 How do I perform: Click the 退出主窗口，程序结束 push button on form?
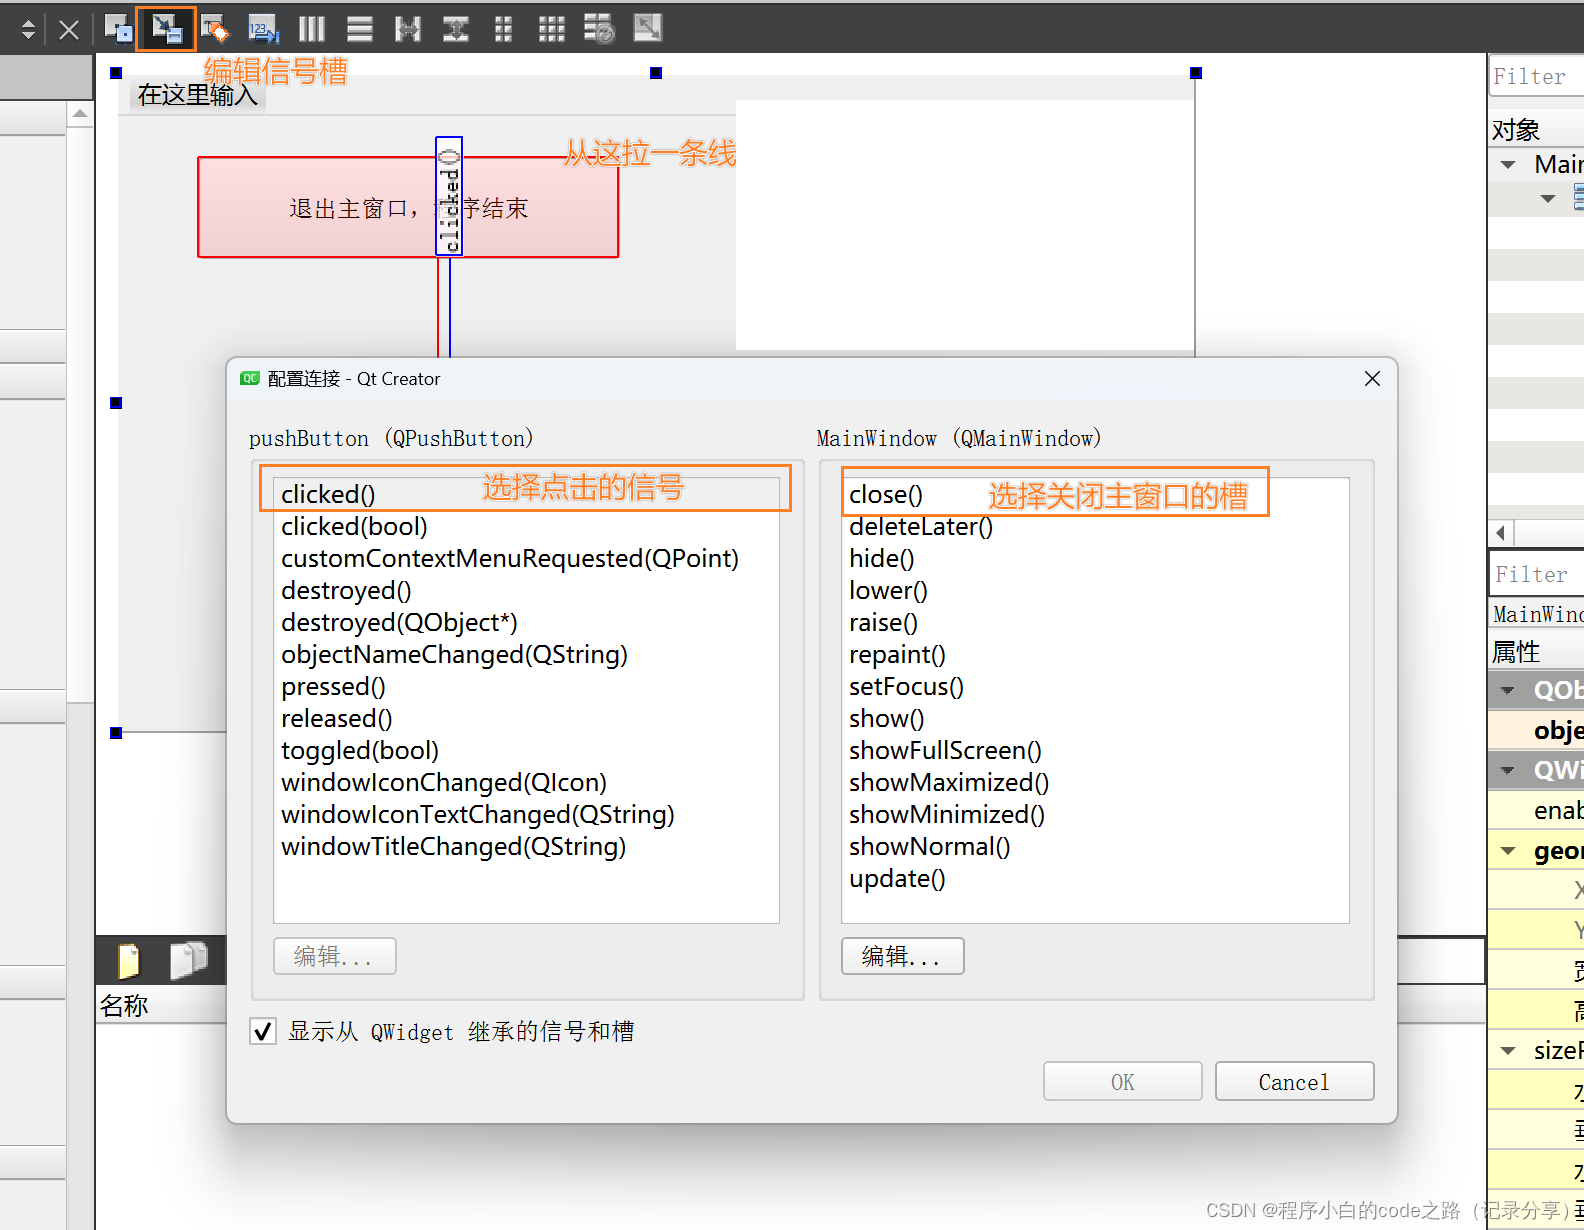coord(408,207)
